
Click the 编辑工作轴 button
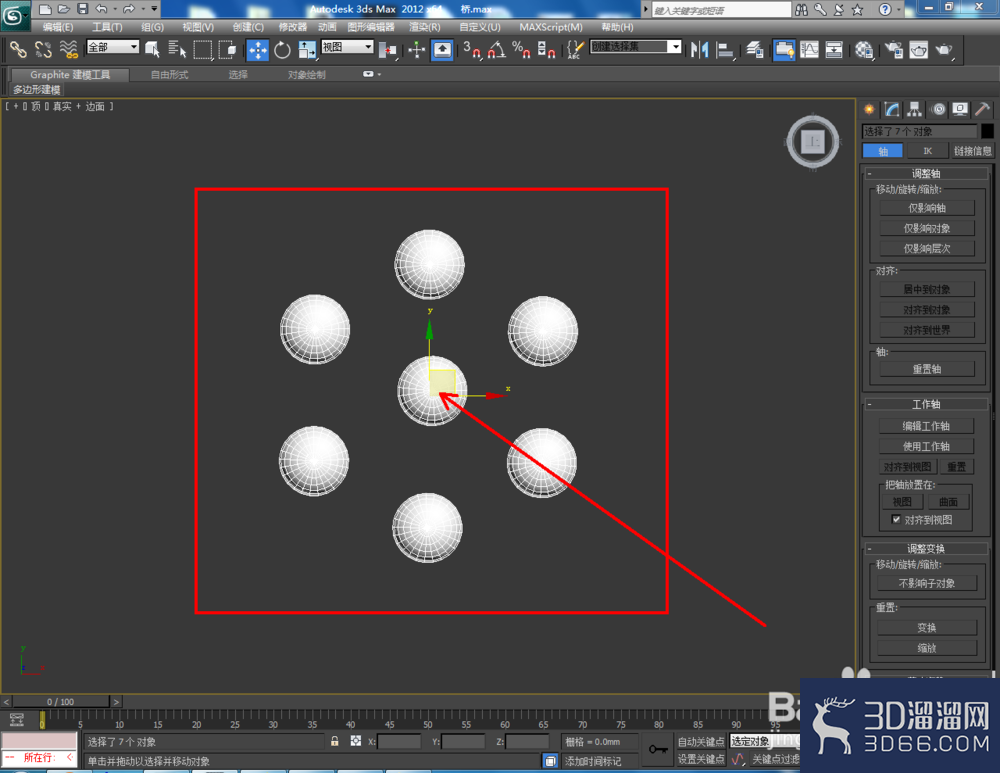point(926,426)
